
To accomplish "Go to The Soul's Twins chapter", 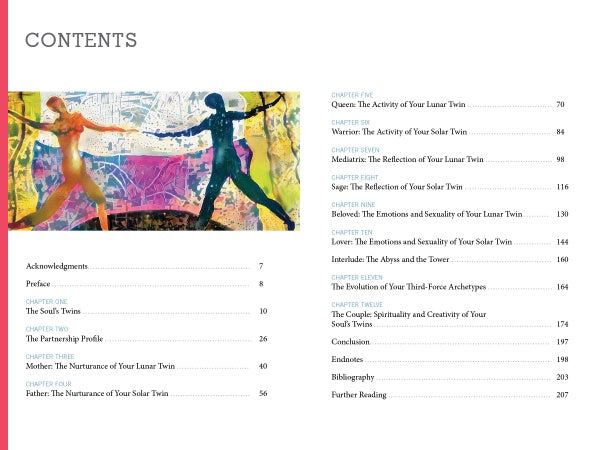I will point(53,312).
